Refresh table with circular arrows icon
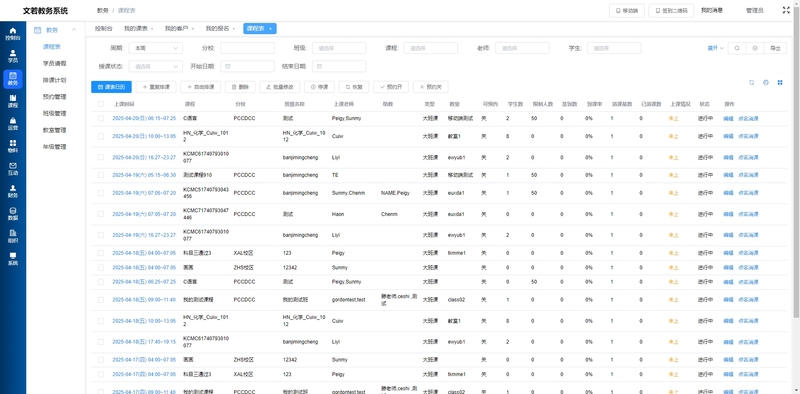This screenshot has height=394, width=800. pos(752,82)
